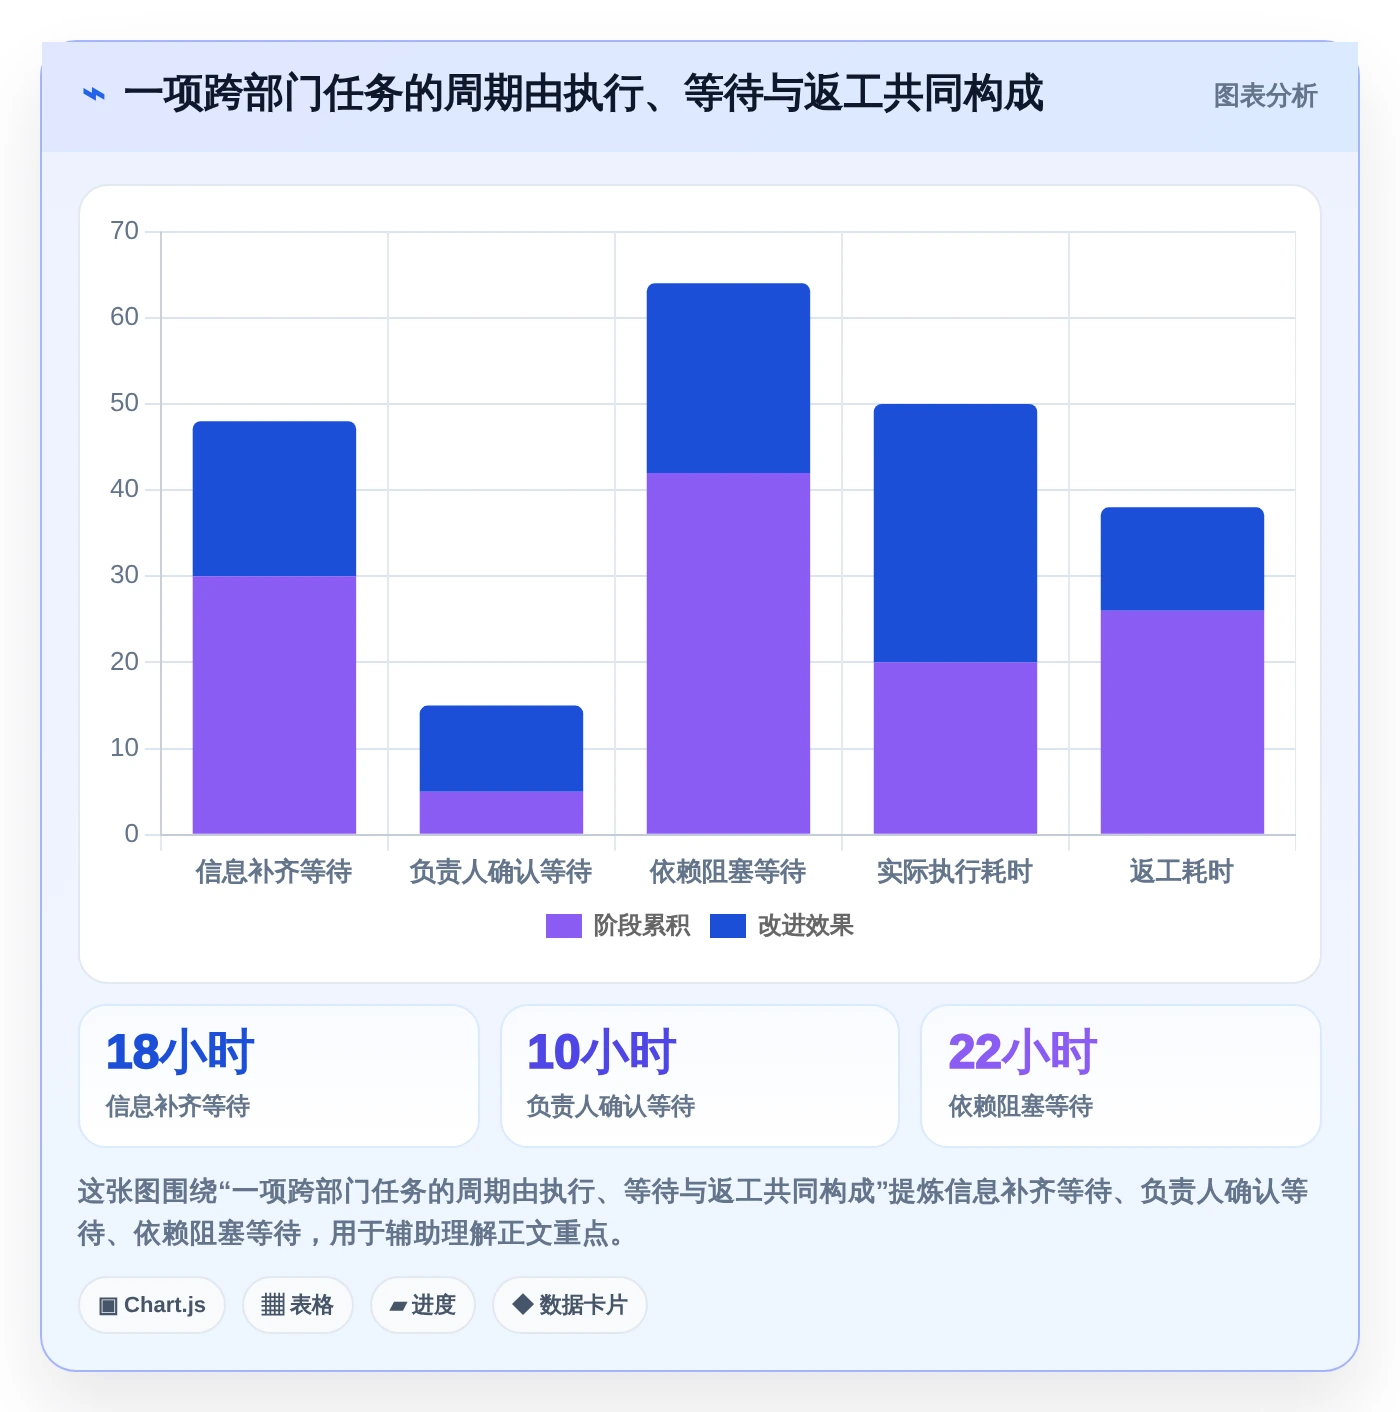Click the blue 改进效果 legend swatch
The width and height of the screenshot is (1400, 1412).
click(x=728, y=926)
